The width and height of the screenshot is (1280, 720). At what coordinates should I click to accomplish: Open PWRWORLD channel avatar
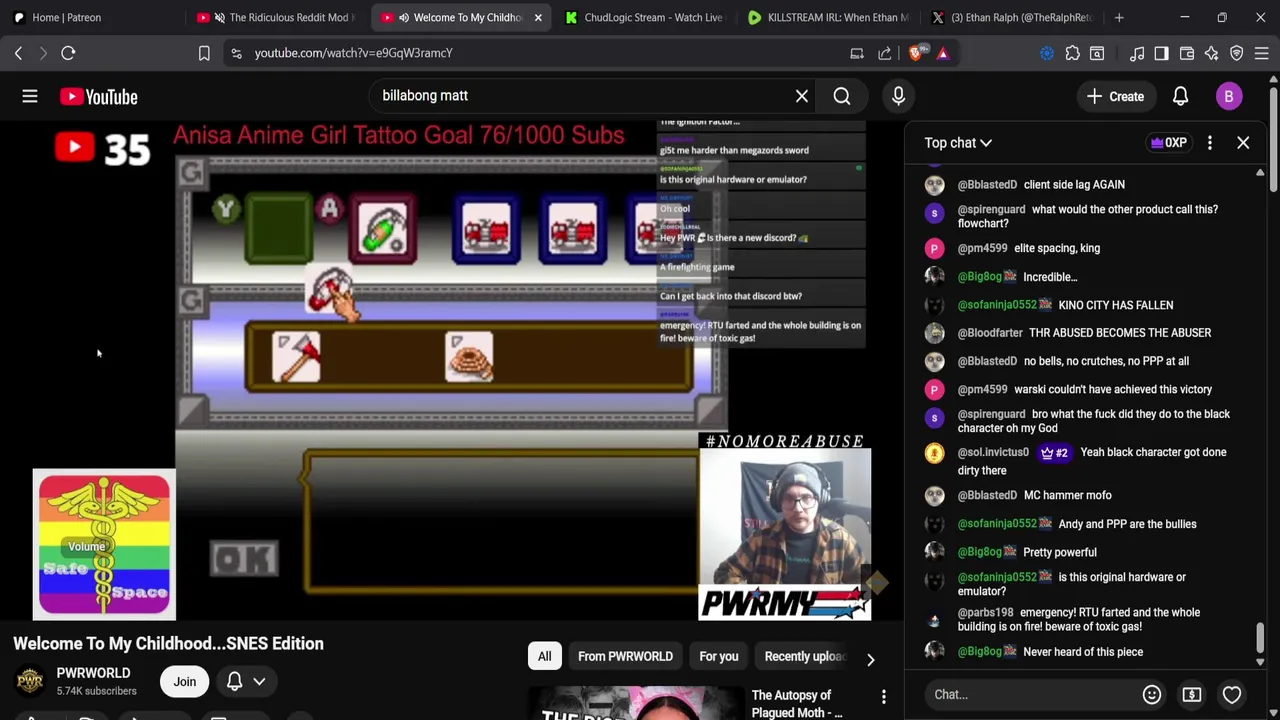click(30, 681)
